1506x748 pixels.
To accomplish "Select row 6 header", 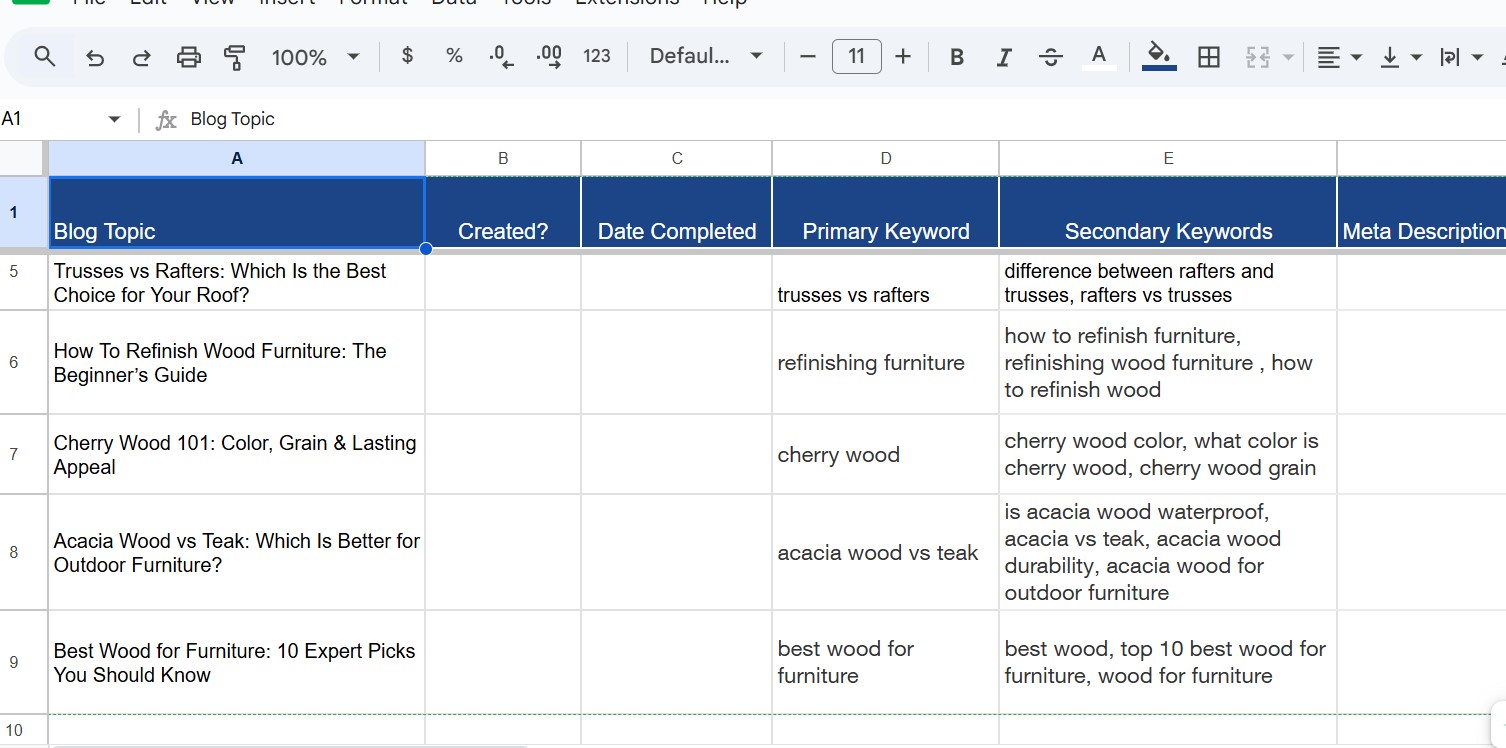I will 23,362.
